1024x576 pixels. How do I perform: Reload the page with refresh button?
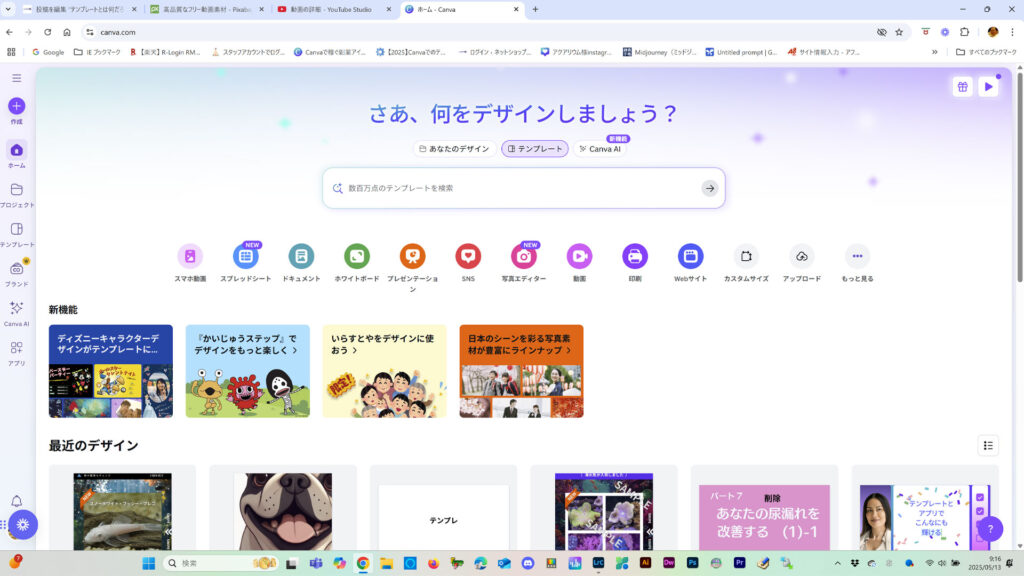pos(48,32)
